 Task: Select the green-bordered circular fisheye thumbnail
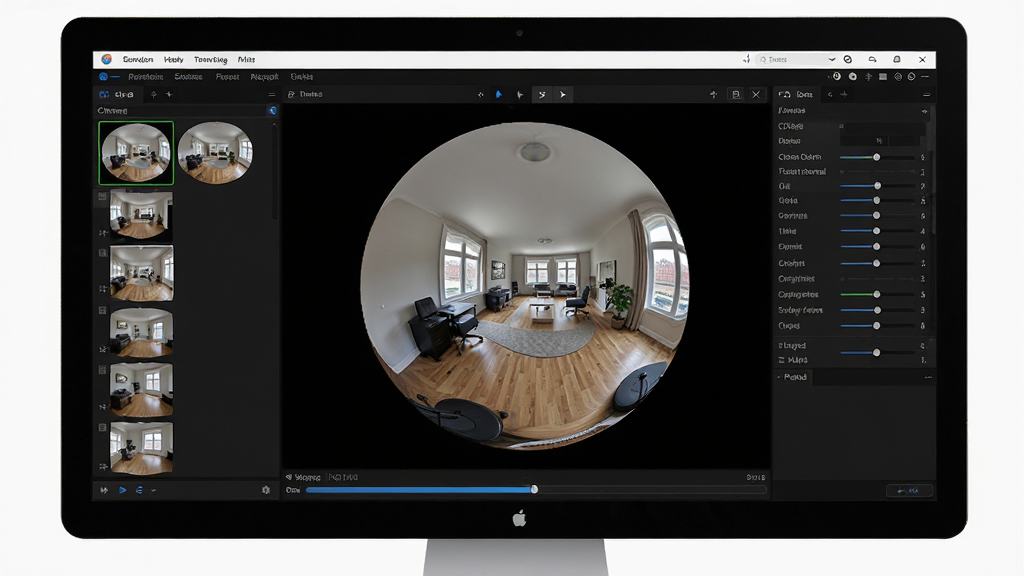point(136,153)
